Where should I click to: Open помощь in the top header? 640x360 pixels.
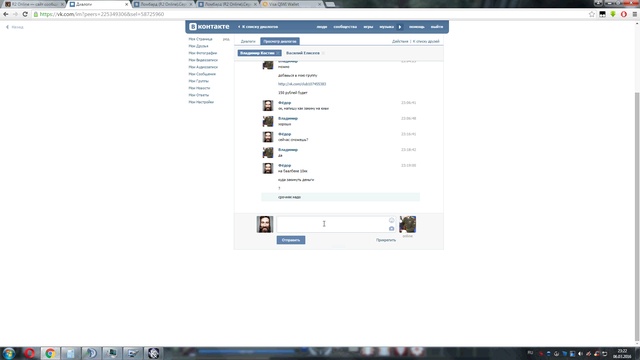coord(417,27)
